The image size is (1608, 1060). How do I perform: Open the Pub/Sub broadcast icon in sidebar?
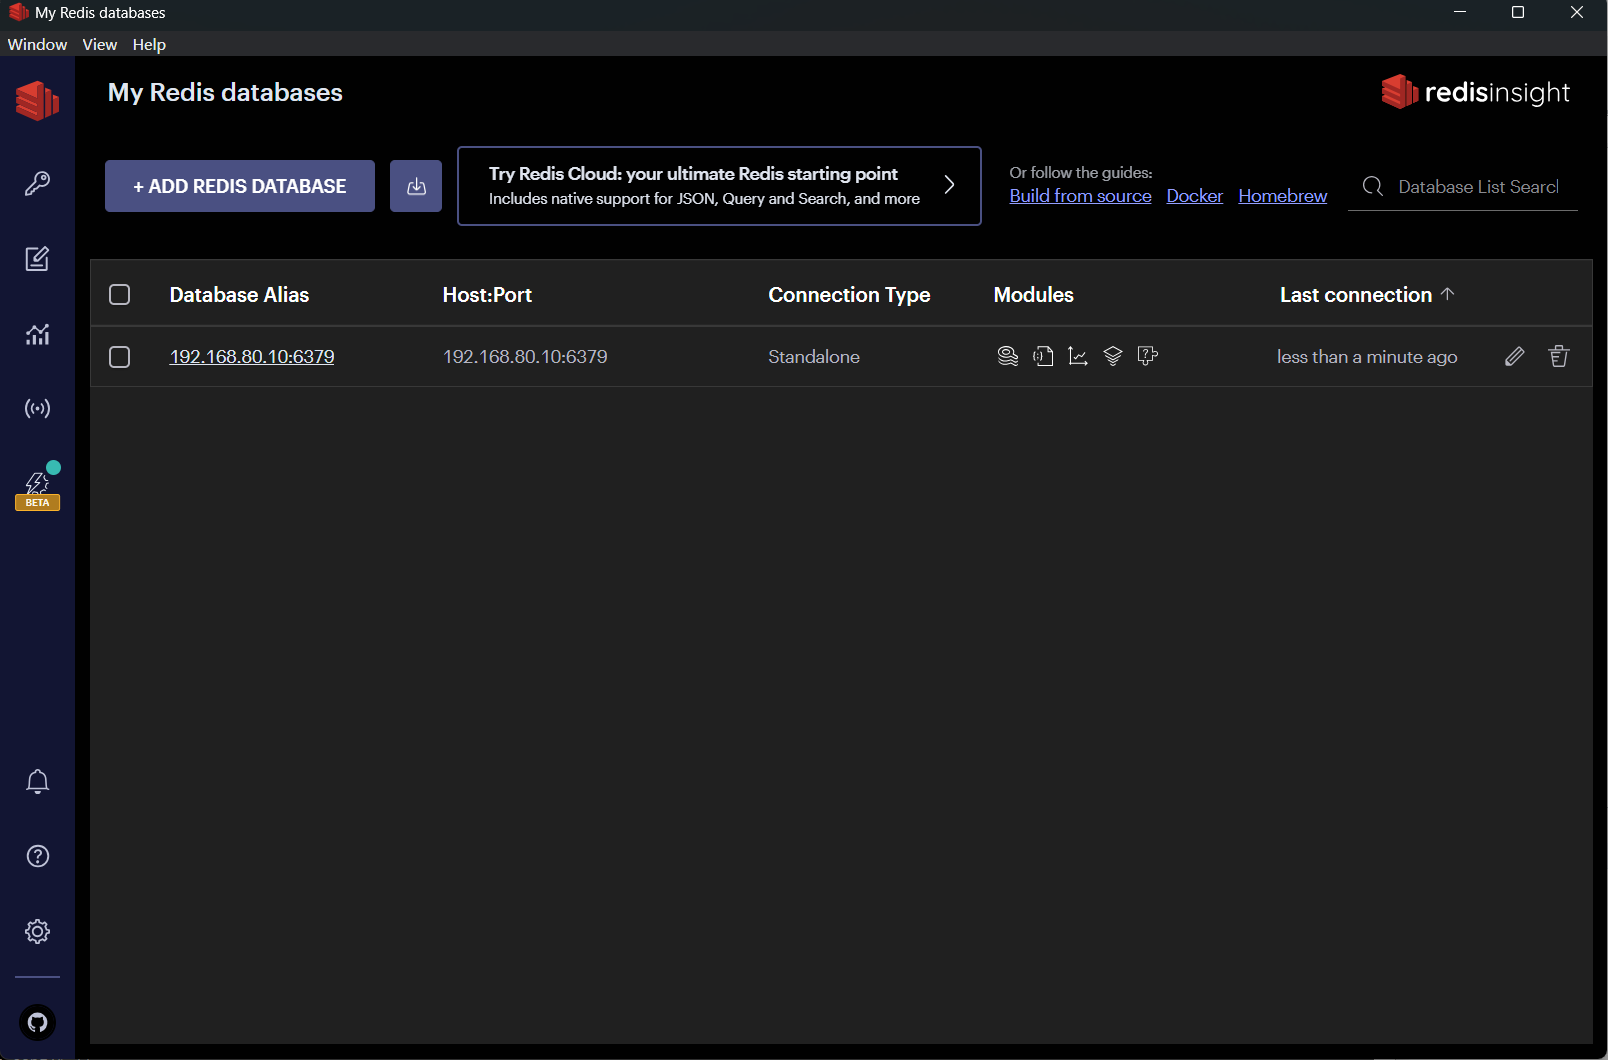coord(37,408)
